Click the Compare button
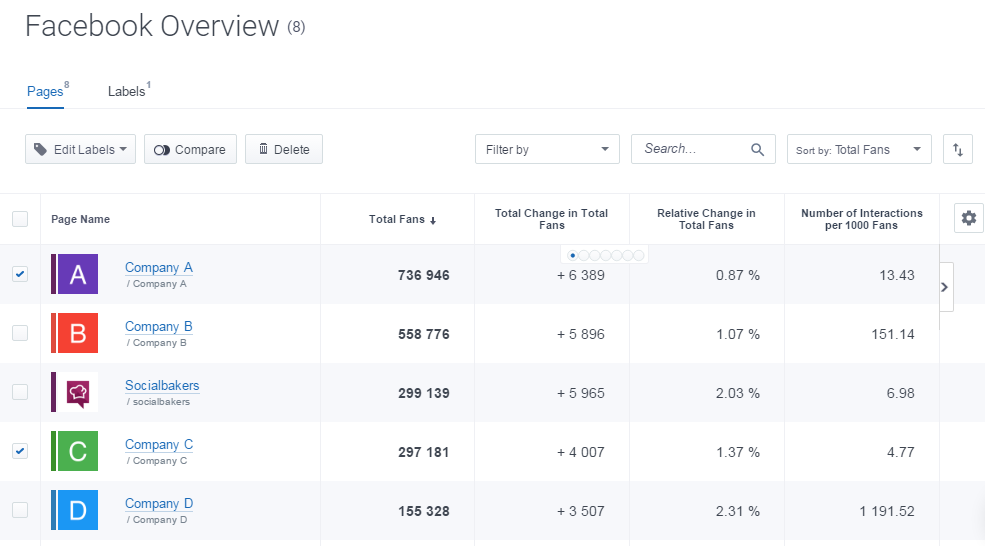Image resolution: width=985 pixels, height=546 pixels. tap(190, 150)
